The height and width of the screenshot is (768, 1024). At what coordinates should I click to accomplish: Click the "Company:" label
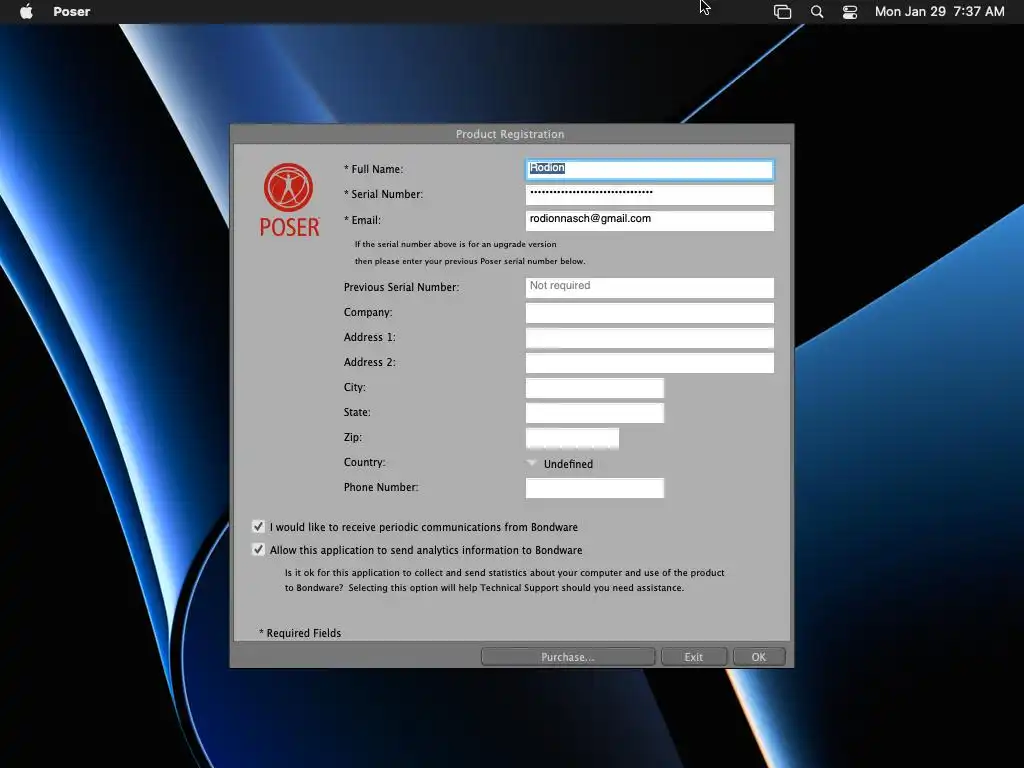click(368, 312)
